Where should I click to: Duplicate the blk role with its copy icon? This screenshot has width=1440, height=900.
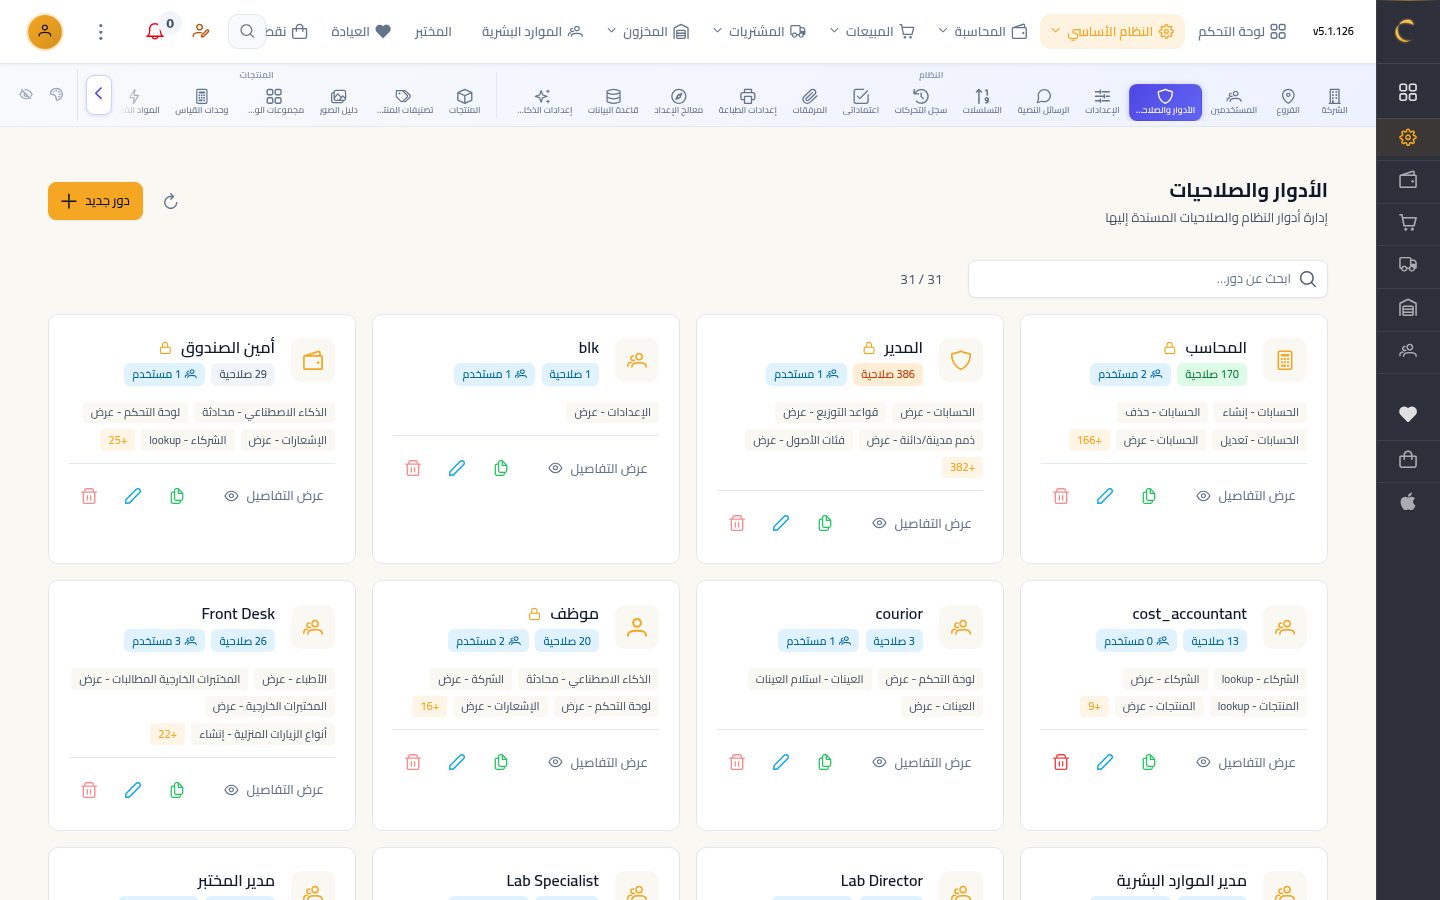501,468
